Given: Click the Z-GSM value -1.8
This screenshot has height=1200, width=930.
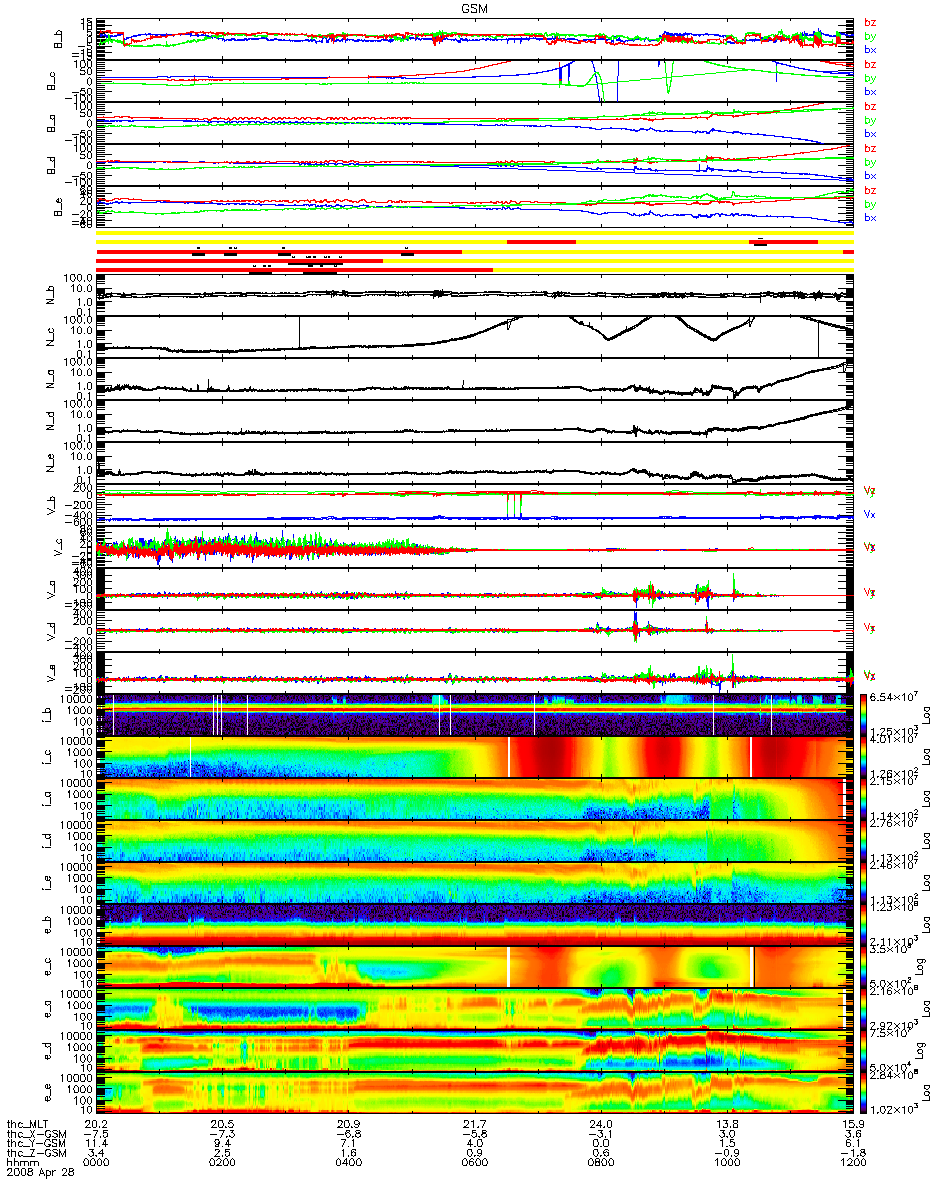Looking at the screenshot, I should click(852, 1155).
